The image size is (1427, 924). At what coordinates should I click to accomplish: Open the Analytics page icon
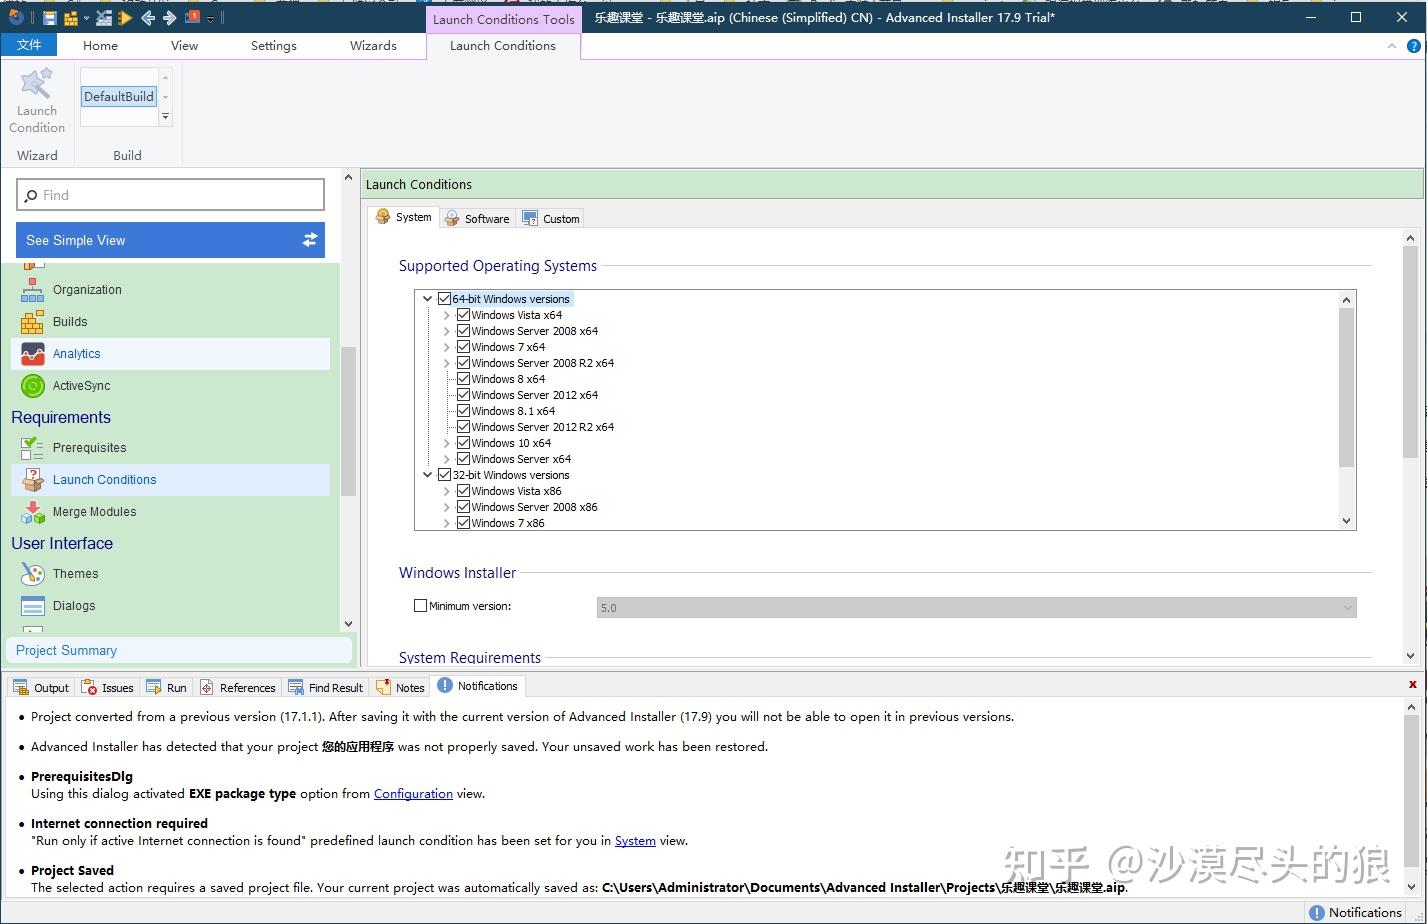(x=33, y=354)
